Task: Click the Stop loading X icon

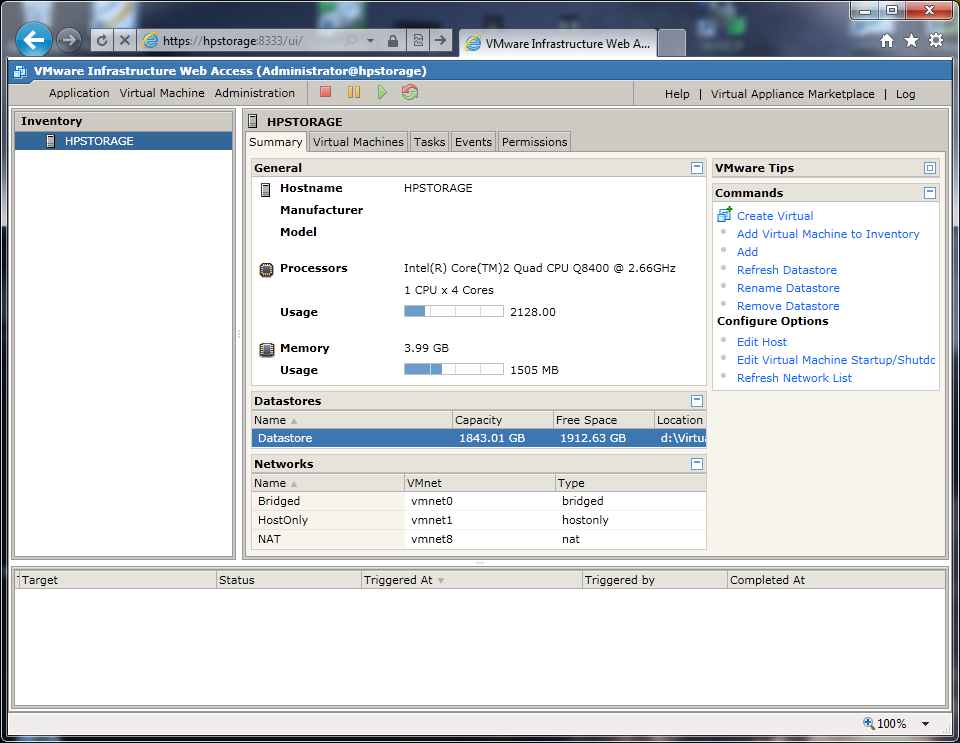Action: click(124, 41)
